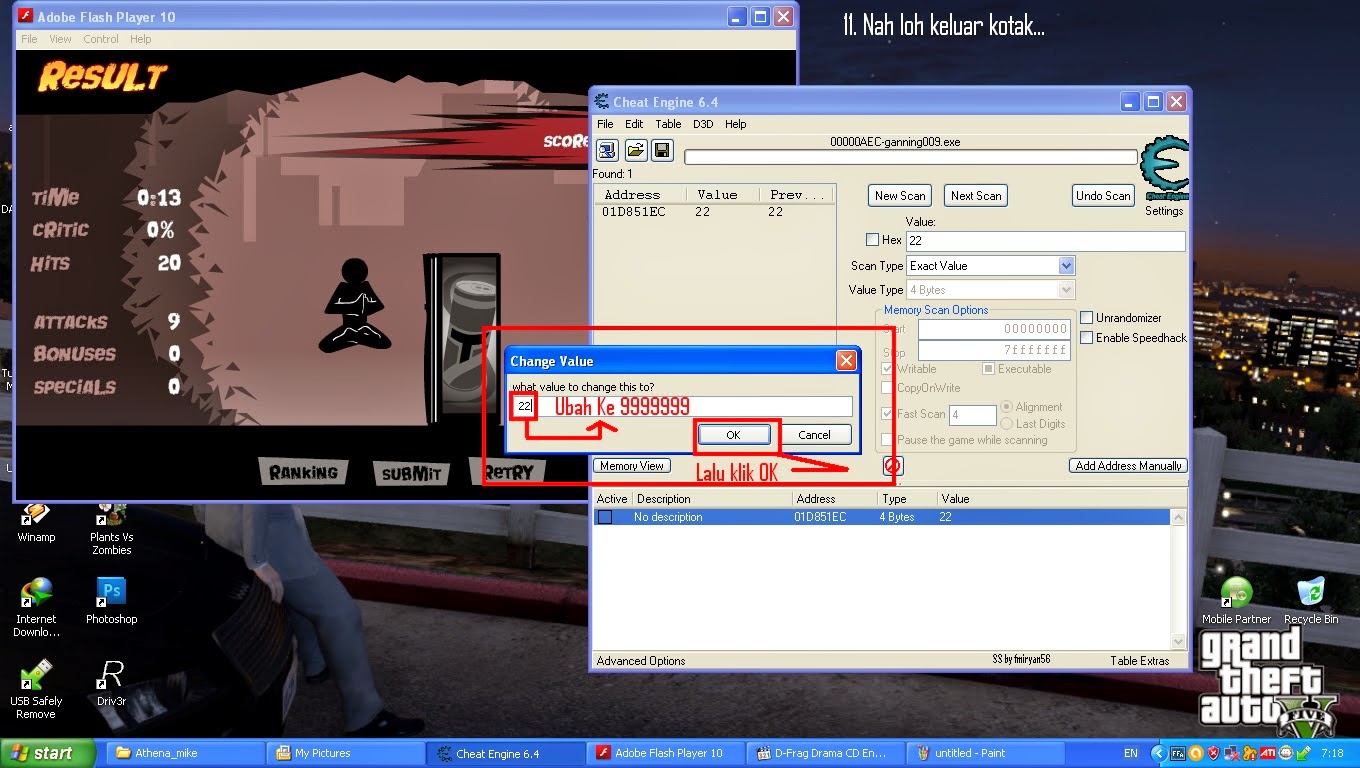1360x768 pixels.
Task: Click the address list scrollbar down arrow
Action: (x=1179, y=641)
